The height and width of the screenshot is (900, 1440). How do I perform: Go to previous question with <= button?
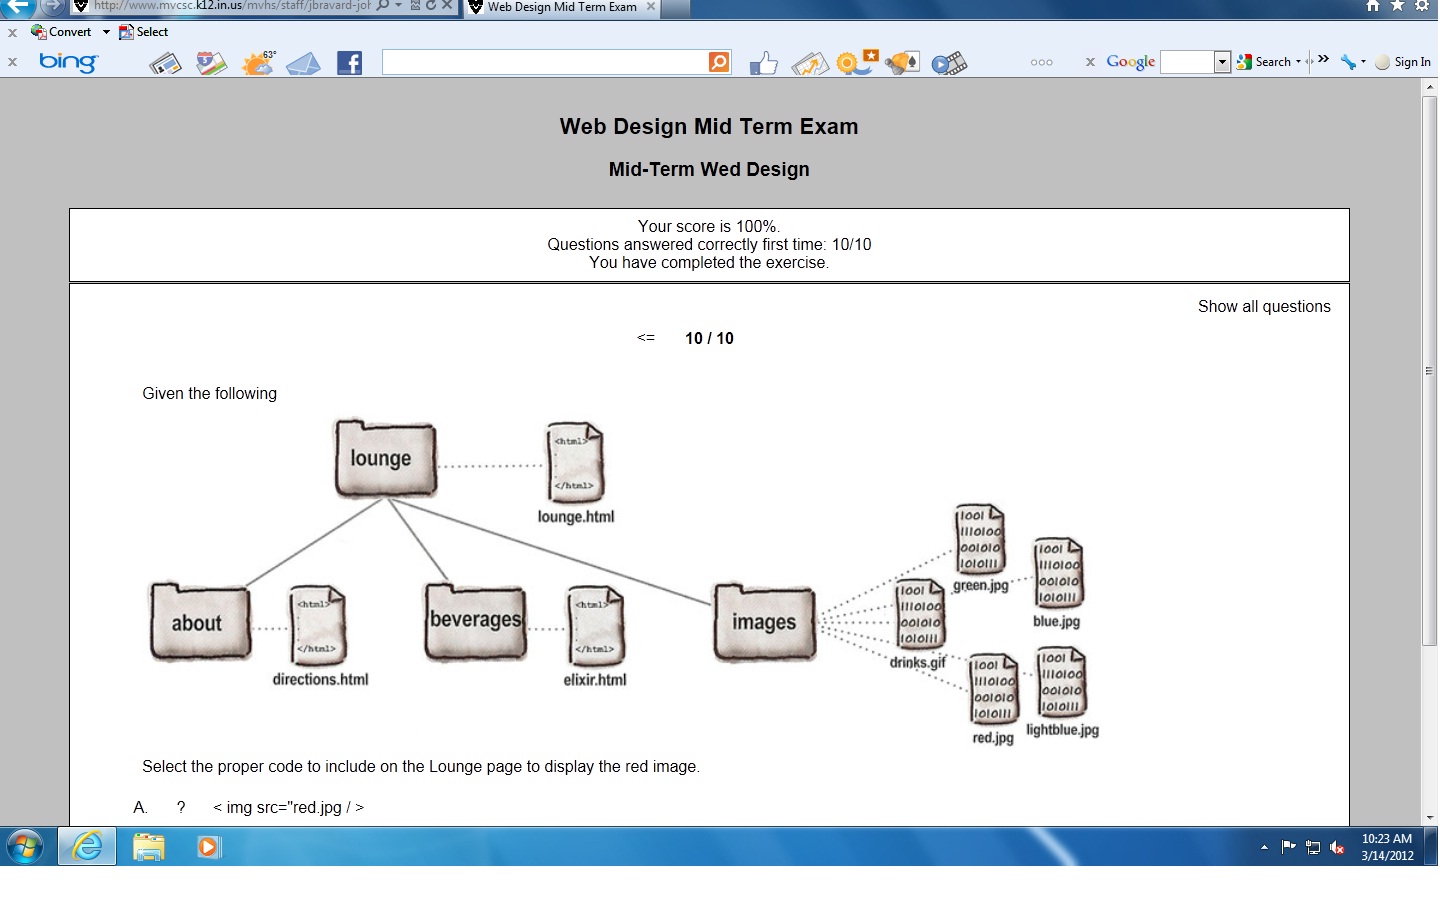[x=646, y=338]
